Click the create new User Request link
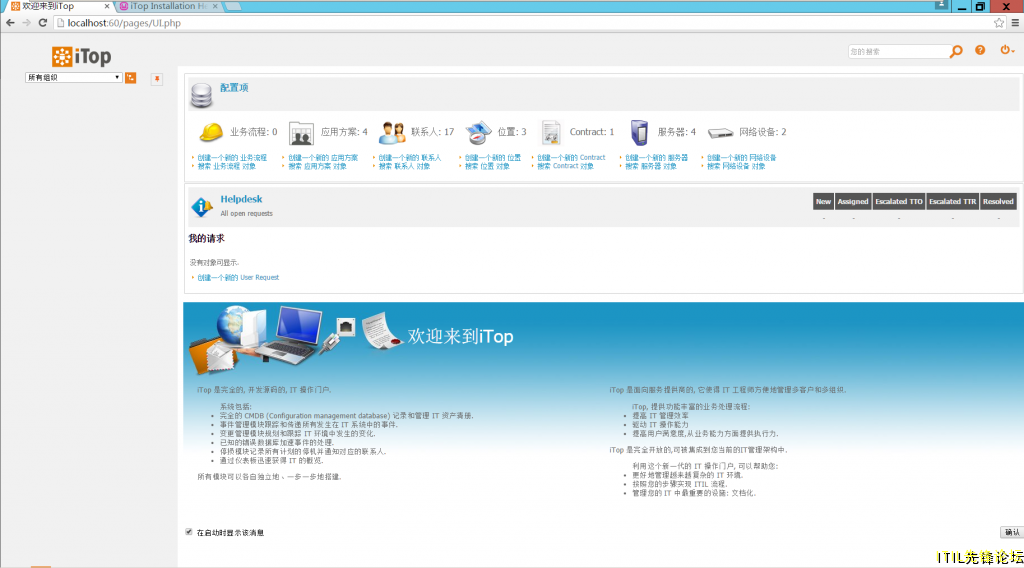Image resolution: width=1024 pixels, height=568 pixels. [x=238, y=277]
